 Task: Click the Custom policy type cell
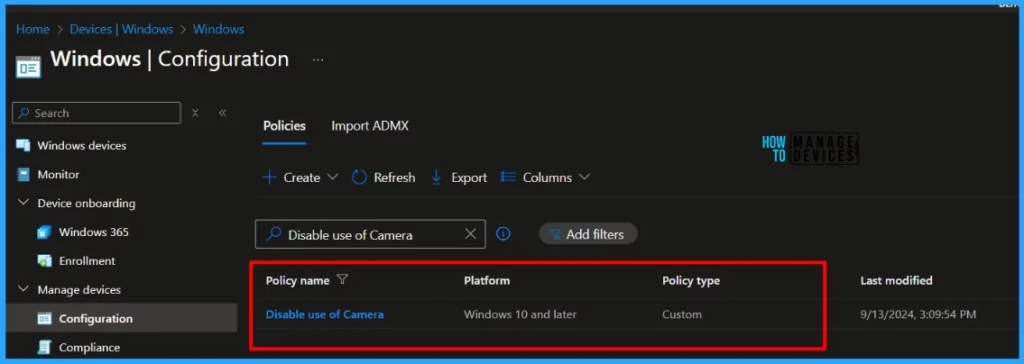[682, 314]
